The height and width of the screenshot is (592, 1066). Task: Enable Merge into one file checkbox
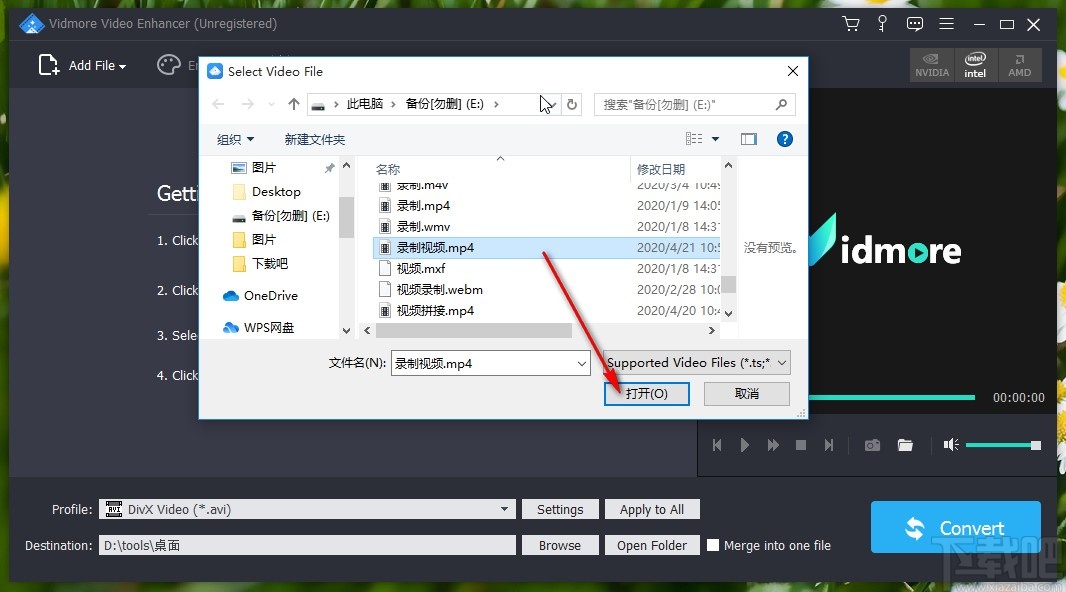[x=713, y=545]
